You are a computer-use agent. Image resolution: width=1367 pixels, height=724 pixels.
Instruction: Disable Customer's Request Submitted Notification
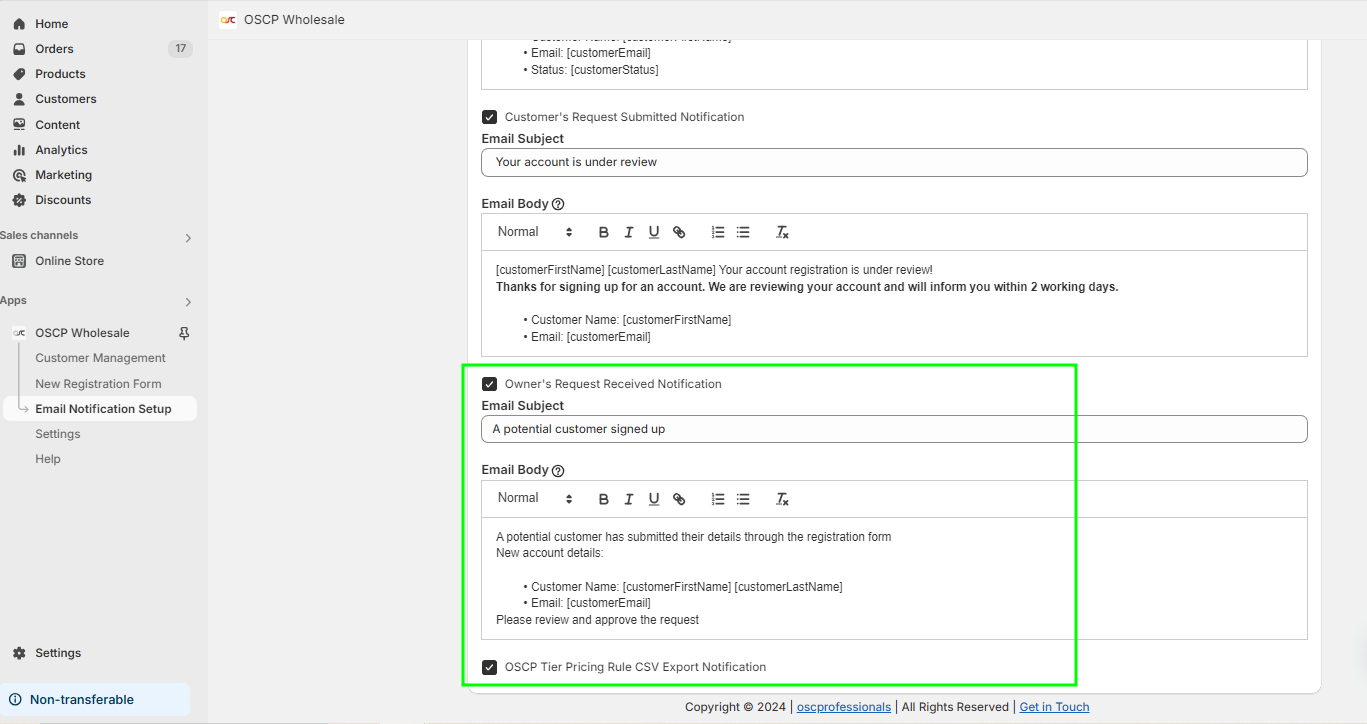(x=489, y=117)
